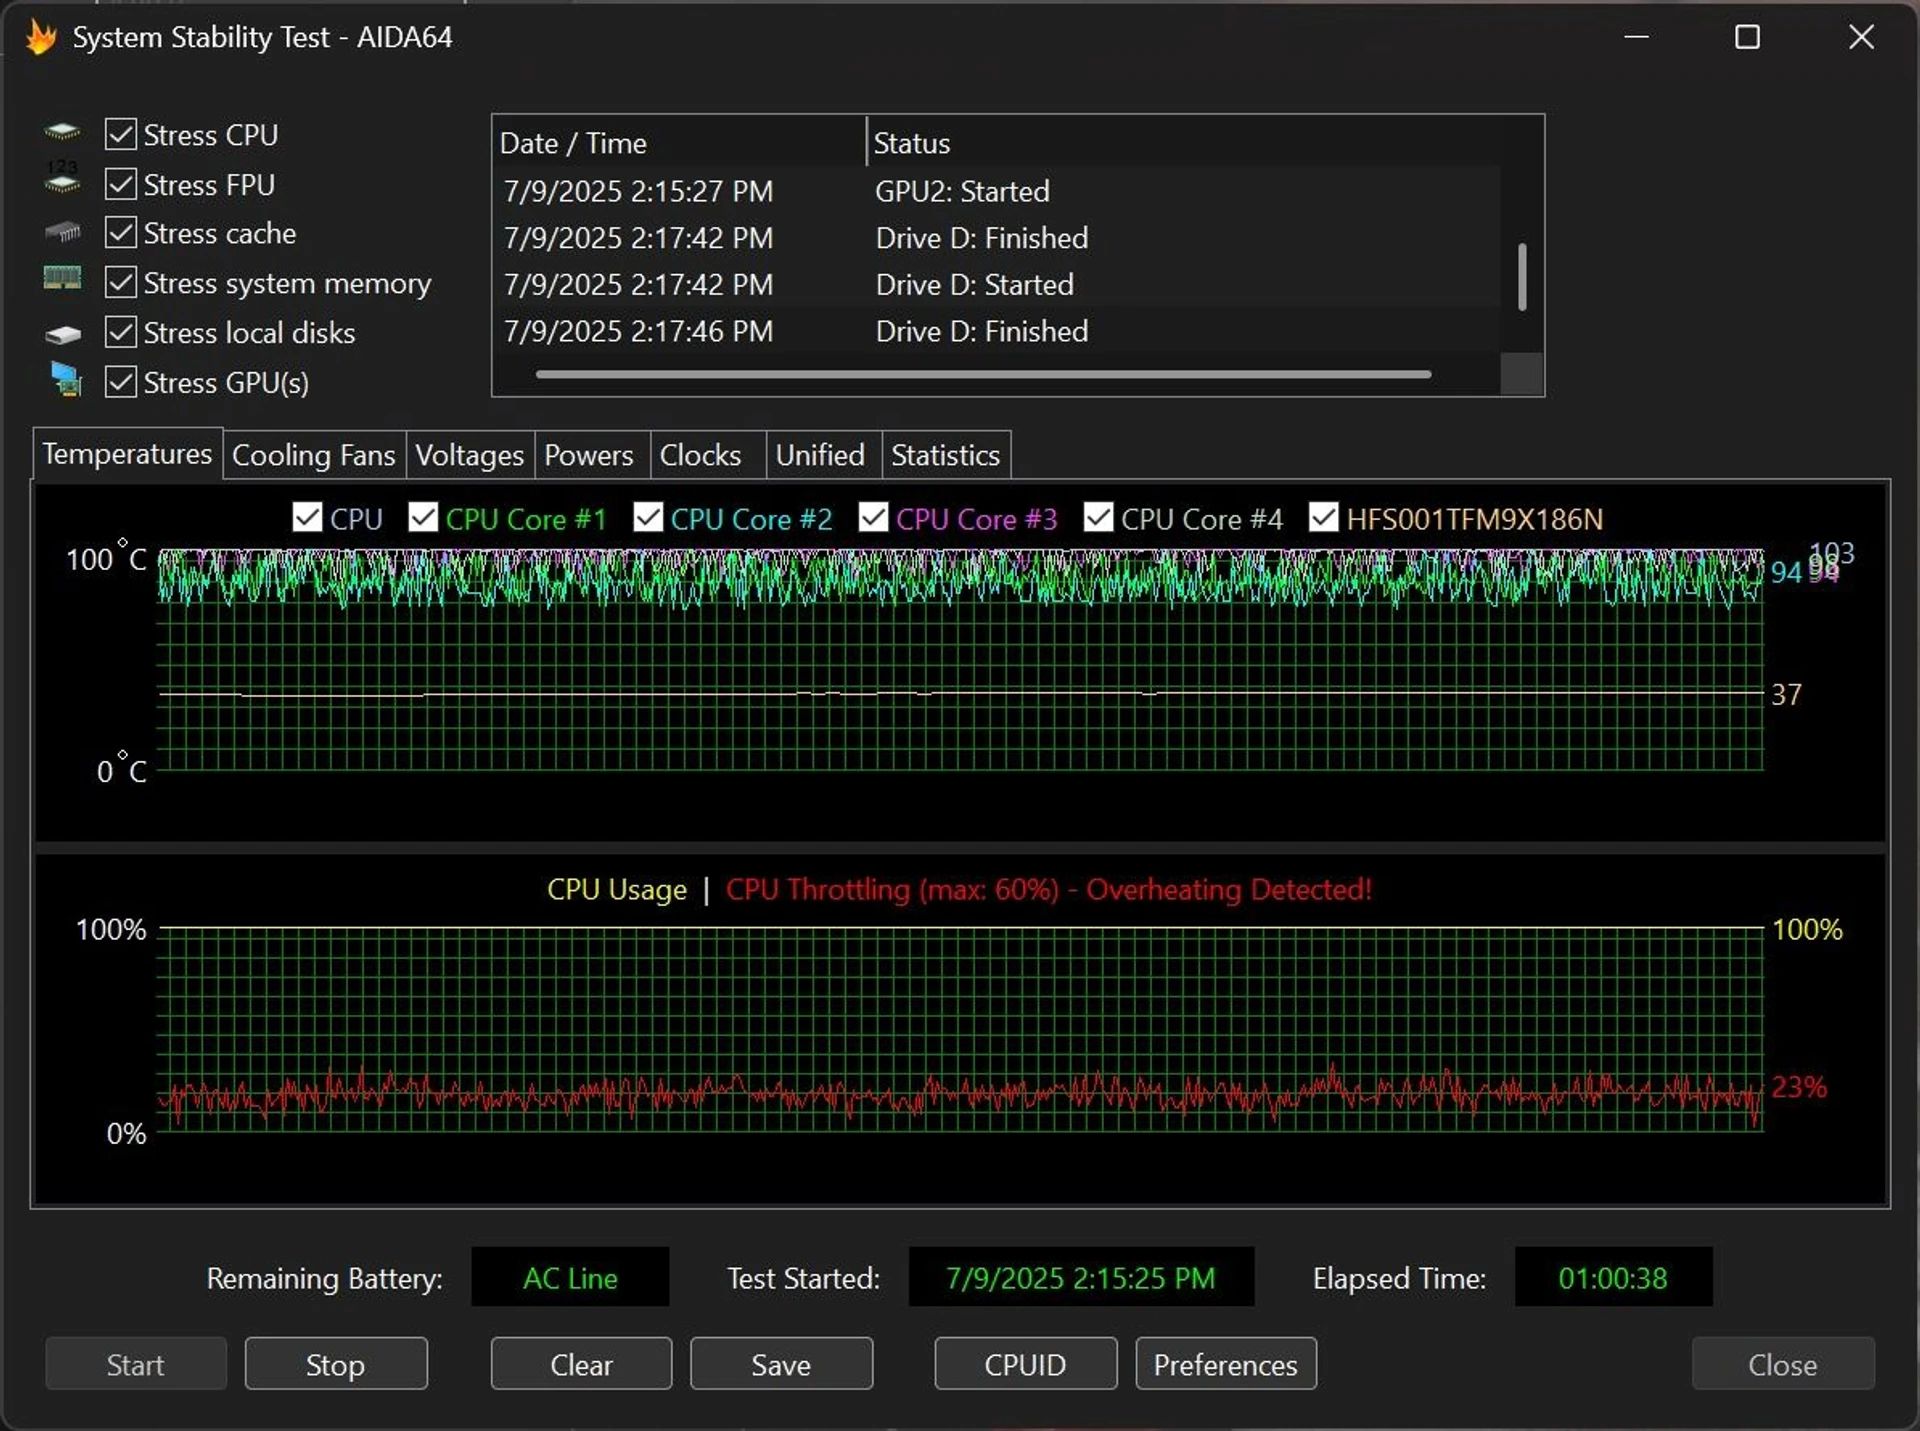Click the CPU Usage graph label
The width and height of the screenshot is (1920, 1431).
617,889
